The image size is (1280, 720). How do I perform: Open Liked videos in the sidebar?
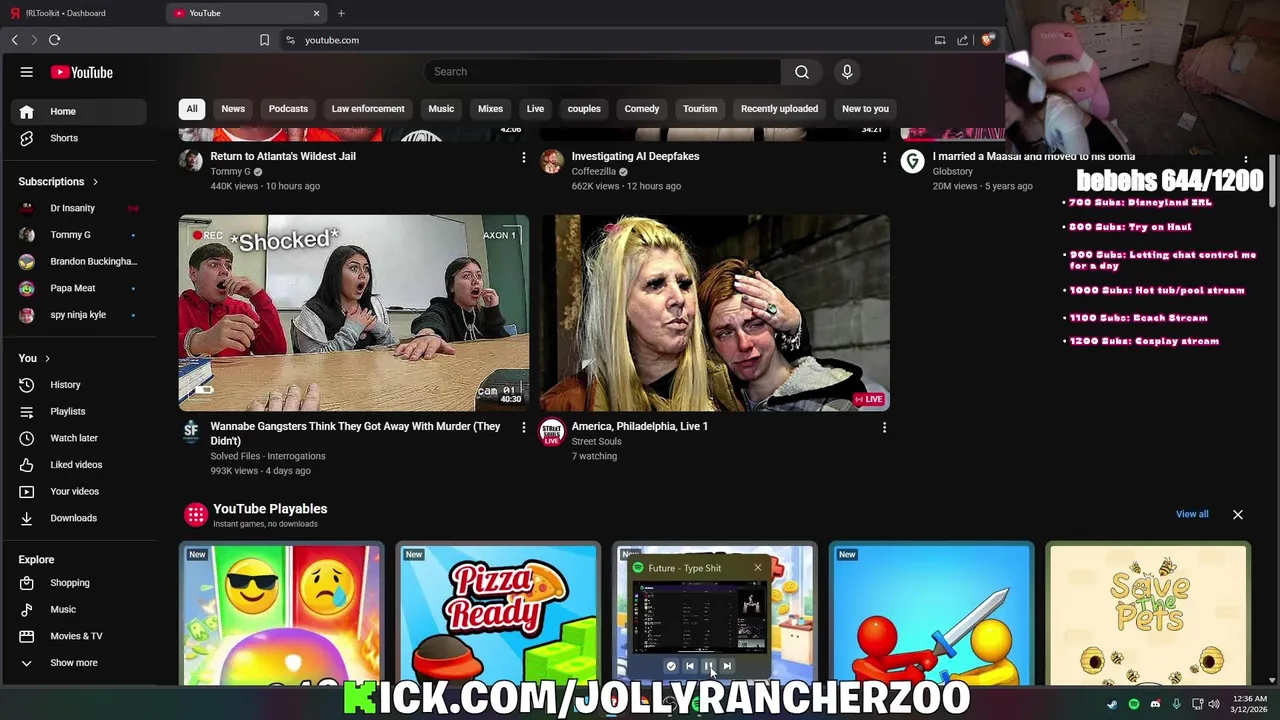[x=80, y=465]
